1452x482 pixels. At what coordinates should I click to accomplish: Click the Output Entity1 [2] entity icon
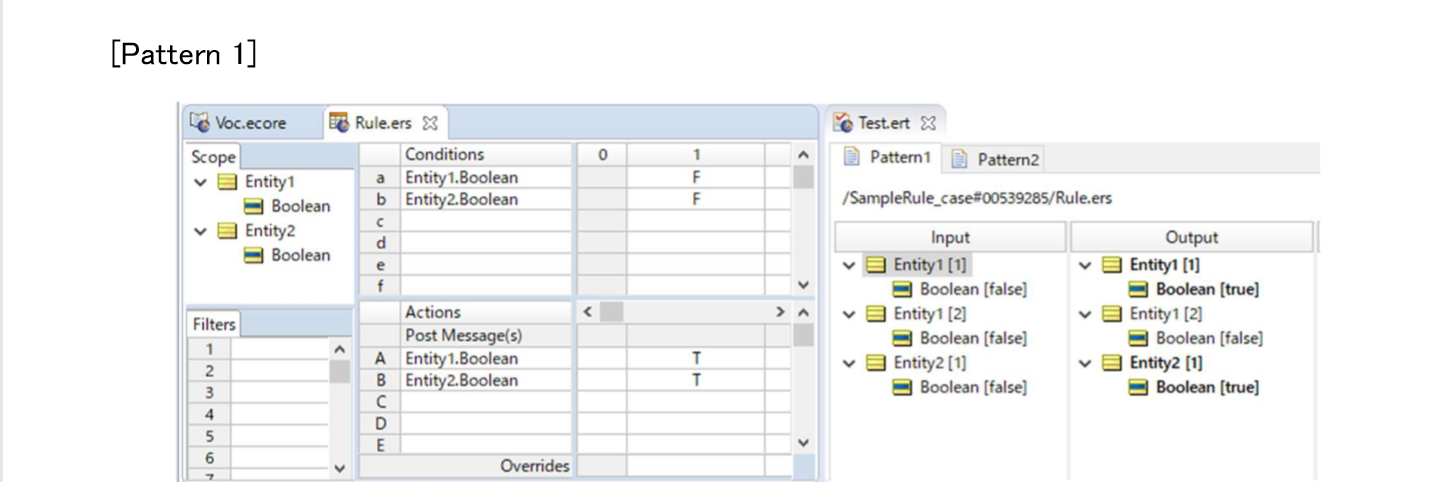coord(1112,314)
